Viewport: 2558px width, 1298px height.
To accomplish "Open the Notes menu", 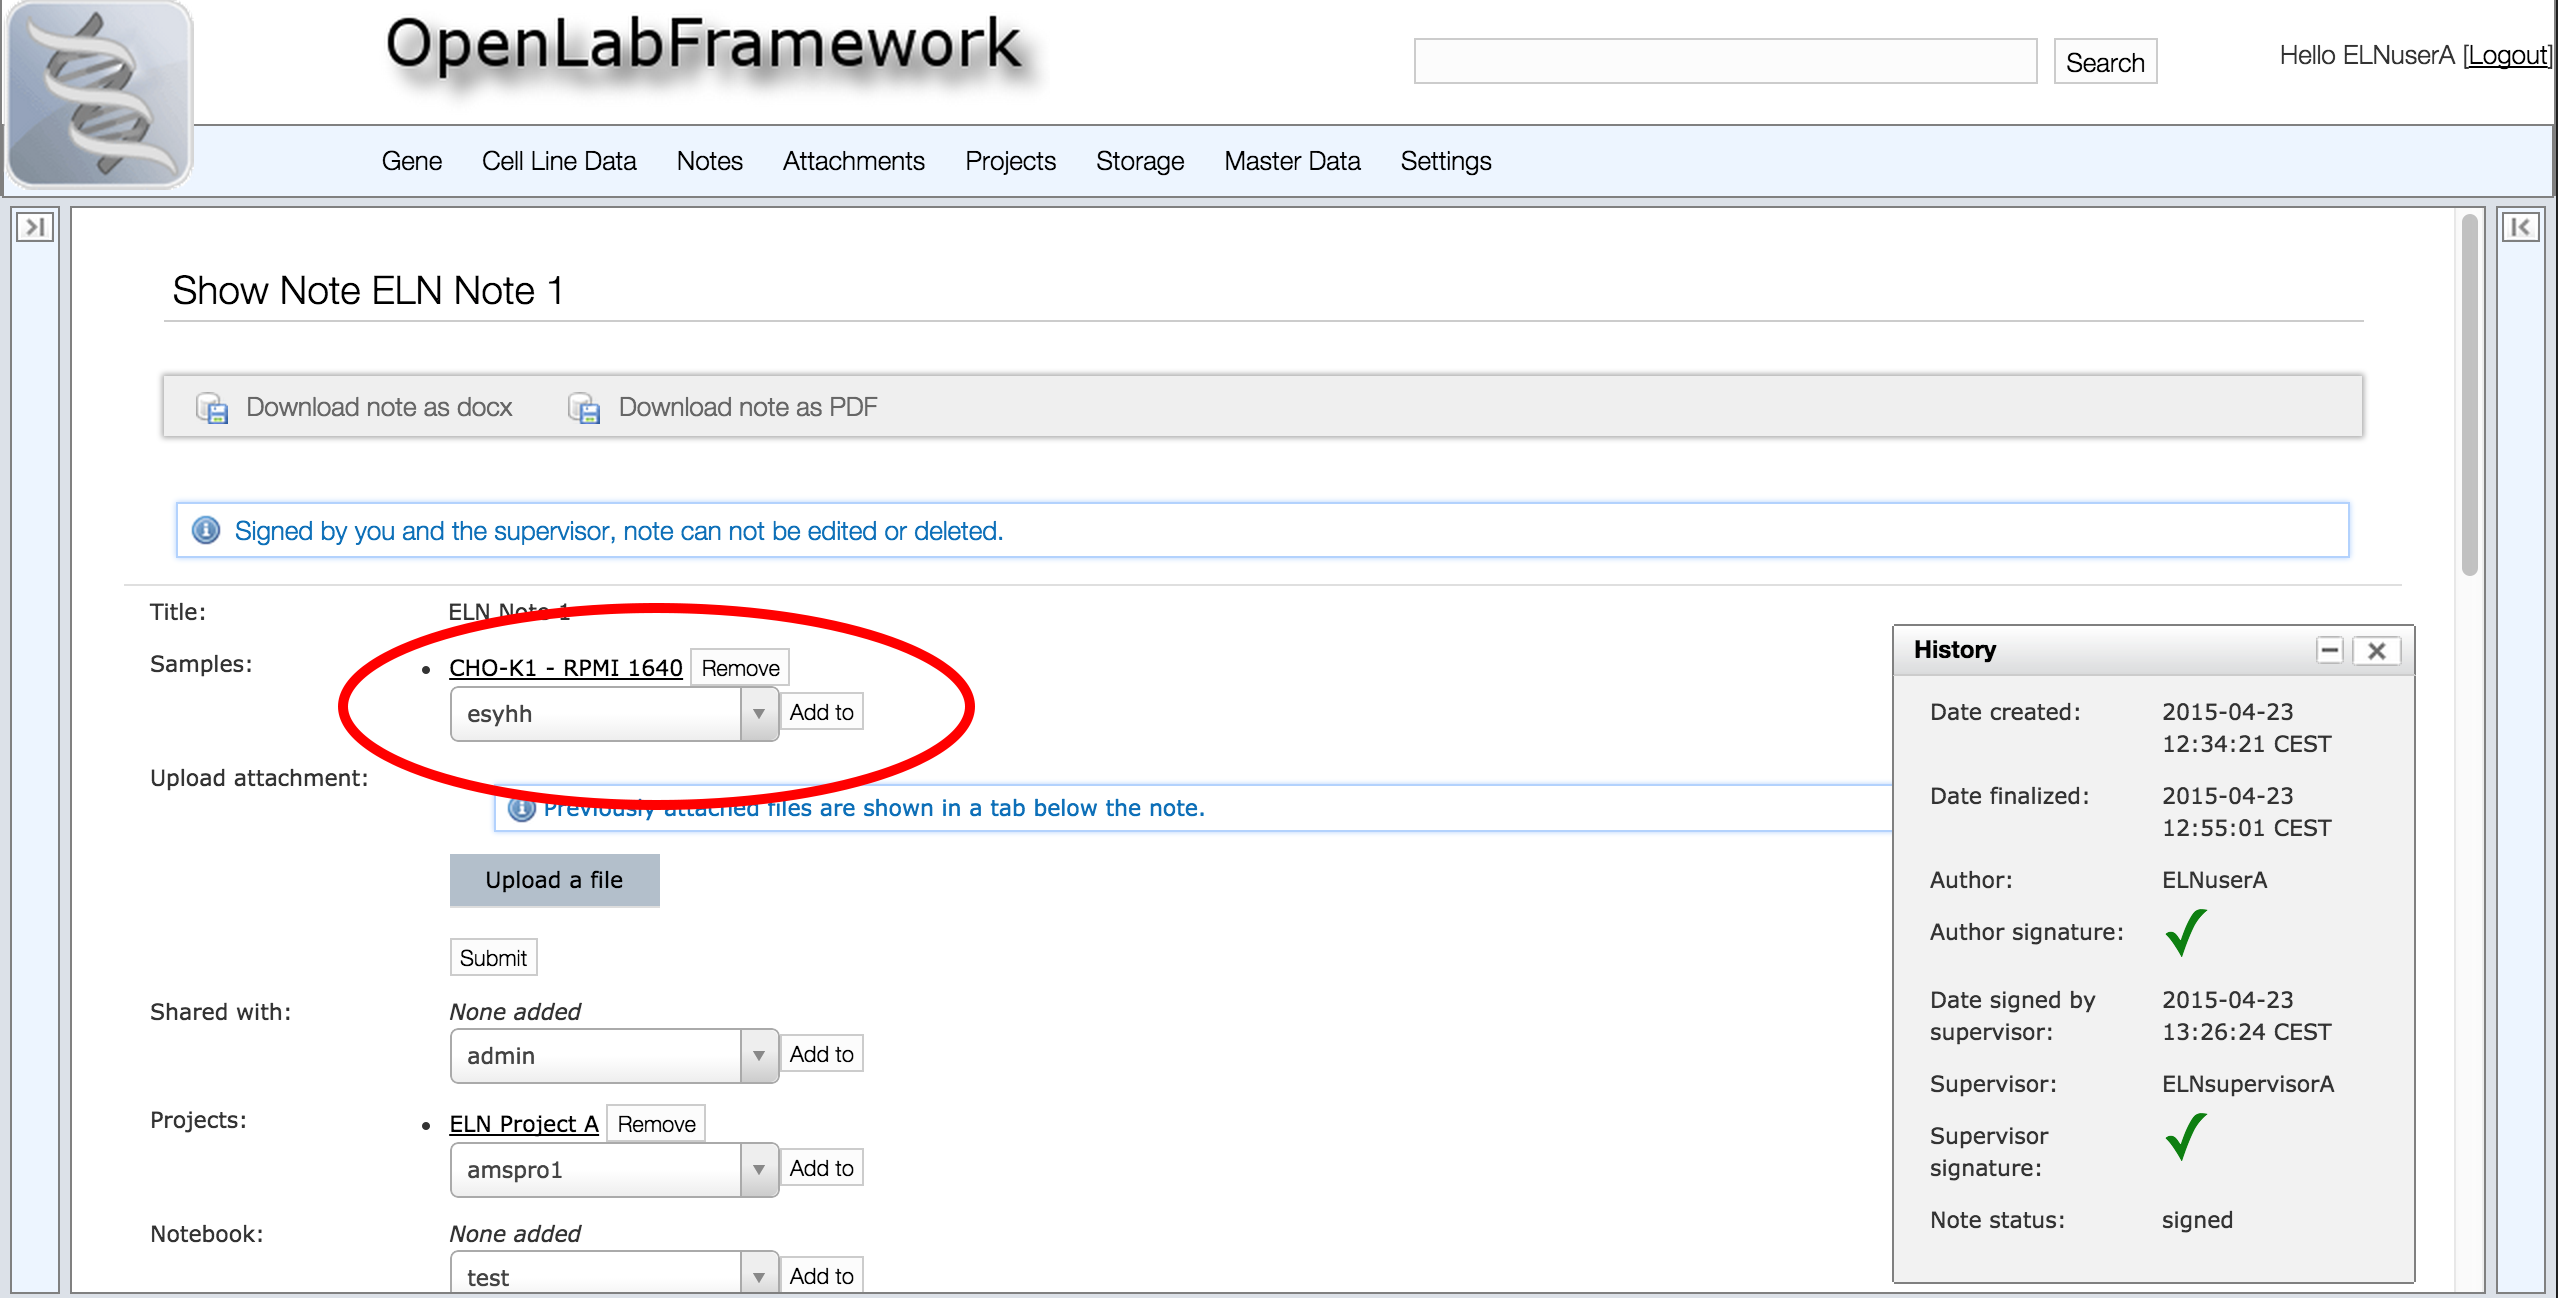I will tap(709, 161).
